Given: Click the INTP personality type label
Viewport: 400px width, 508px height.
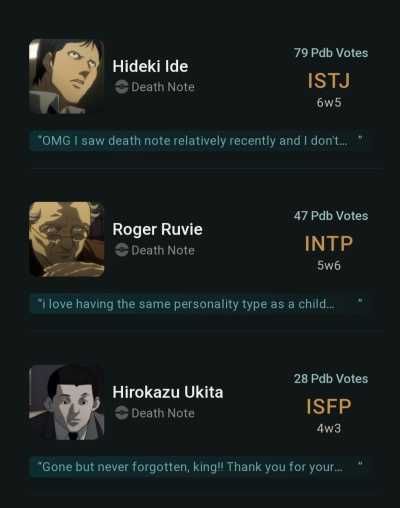Looking at the screenshot, I should [x=329, y=243].
